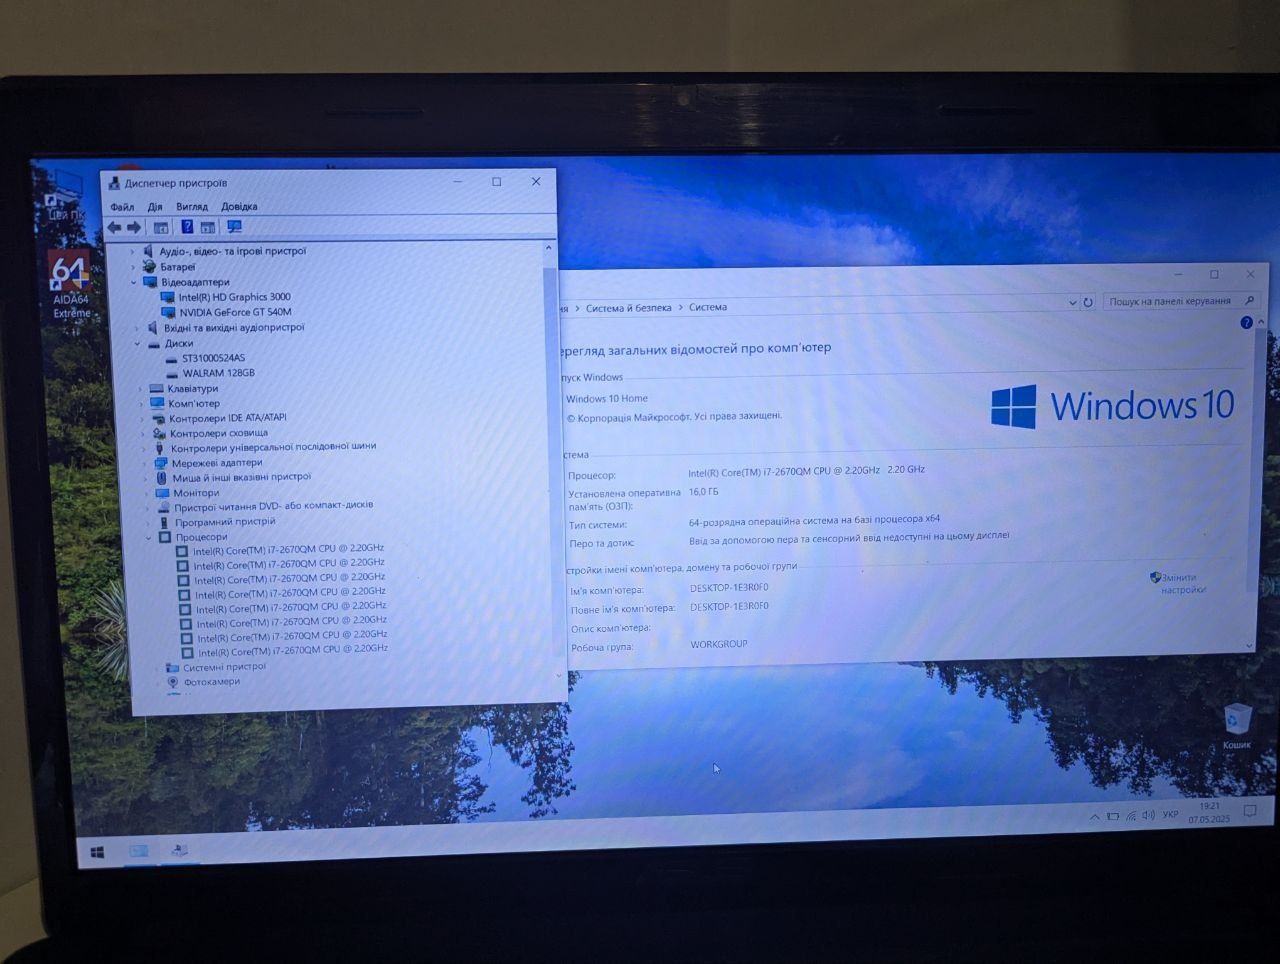The image size is (1280, 964).
Task: Click Система й безпека breadcrumb in System window
Action: pos(628,308)
